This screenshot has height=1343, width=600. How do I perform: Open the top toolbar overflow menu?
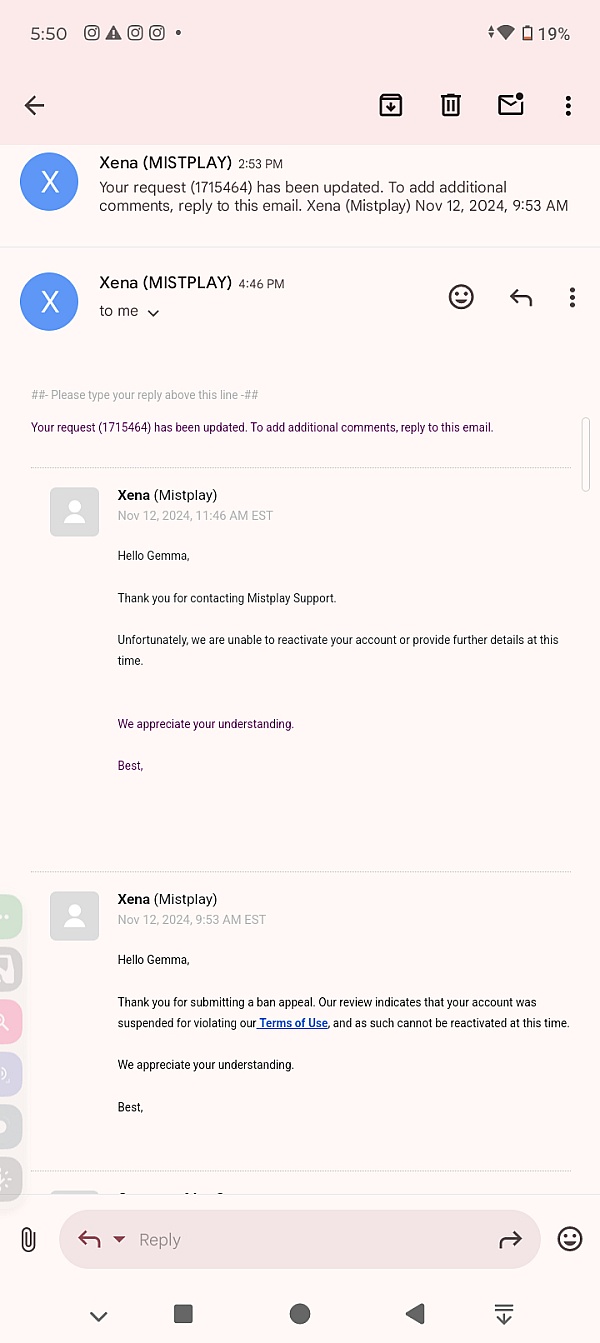pyautogui.click(x=568, y=105)
